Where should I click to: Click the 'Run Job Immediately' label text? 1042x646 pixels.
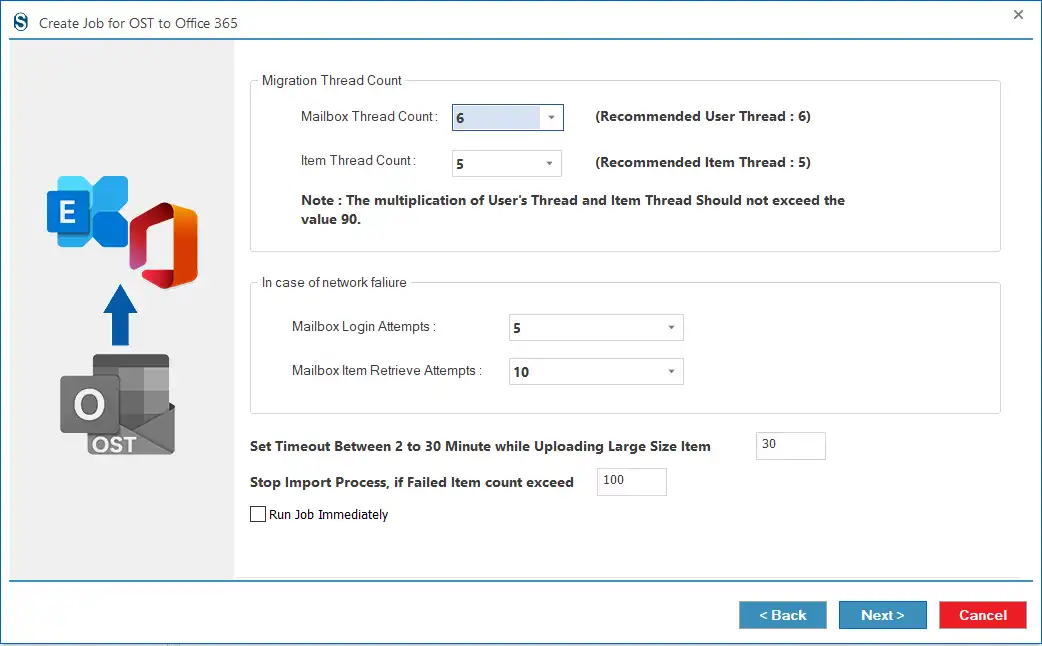[x=328, y=514]
